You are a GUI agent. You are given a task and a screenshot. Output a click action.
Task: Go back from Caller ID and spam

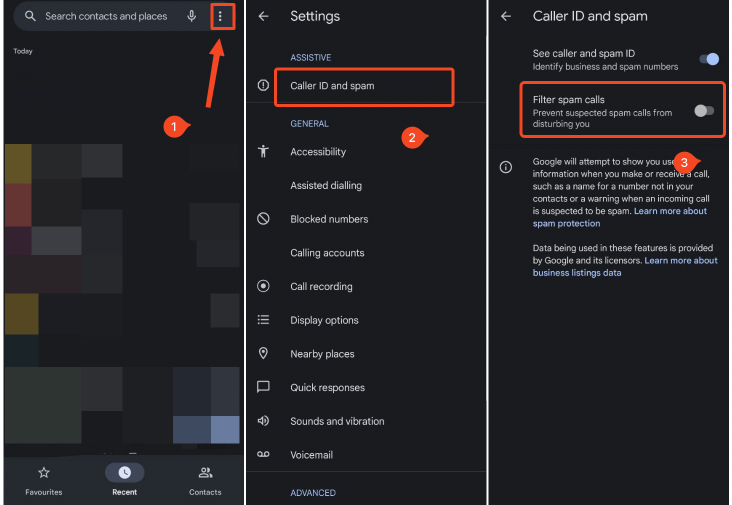click(506, 16)
